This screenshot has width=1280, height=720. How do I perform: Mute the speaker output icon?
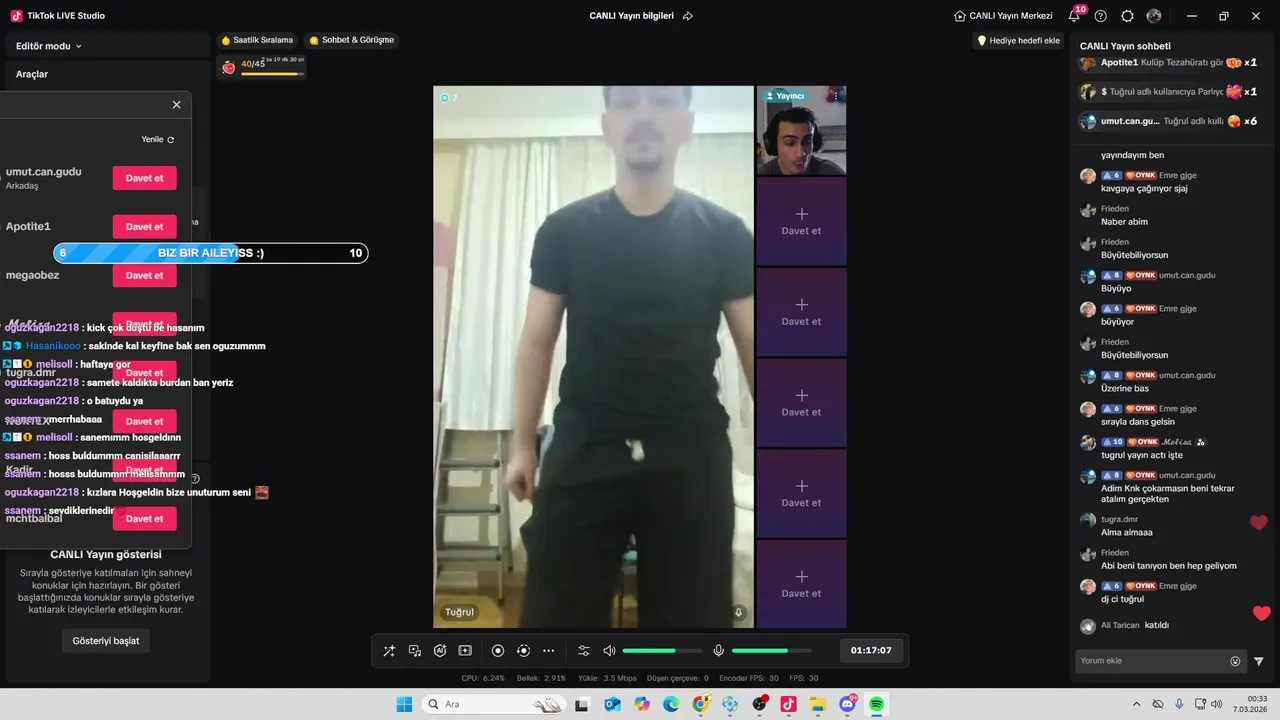click(609, 650)
